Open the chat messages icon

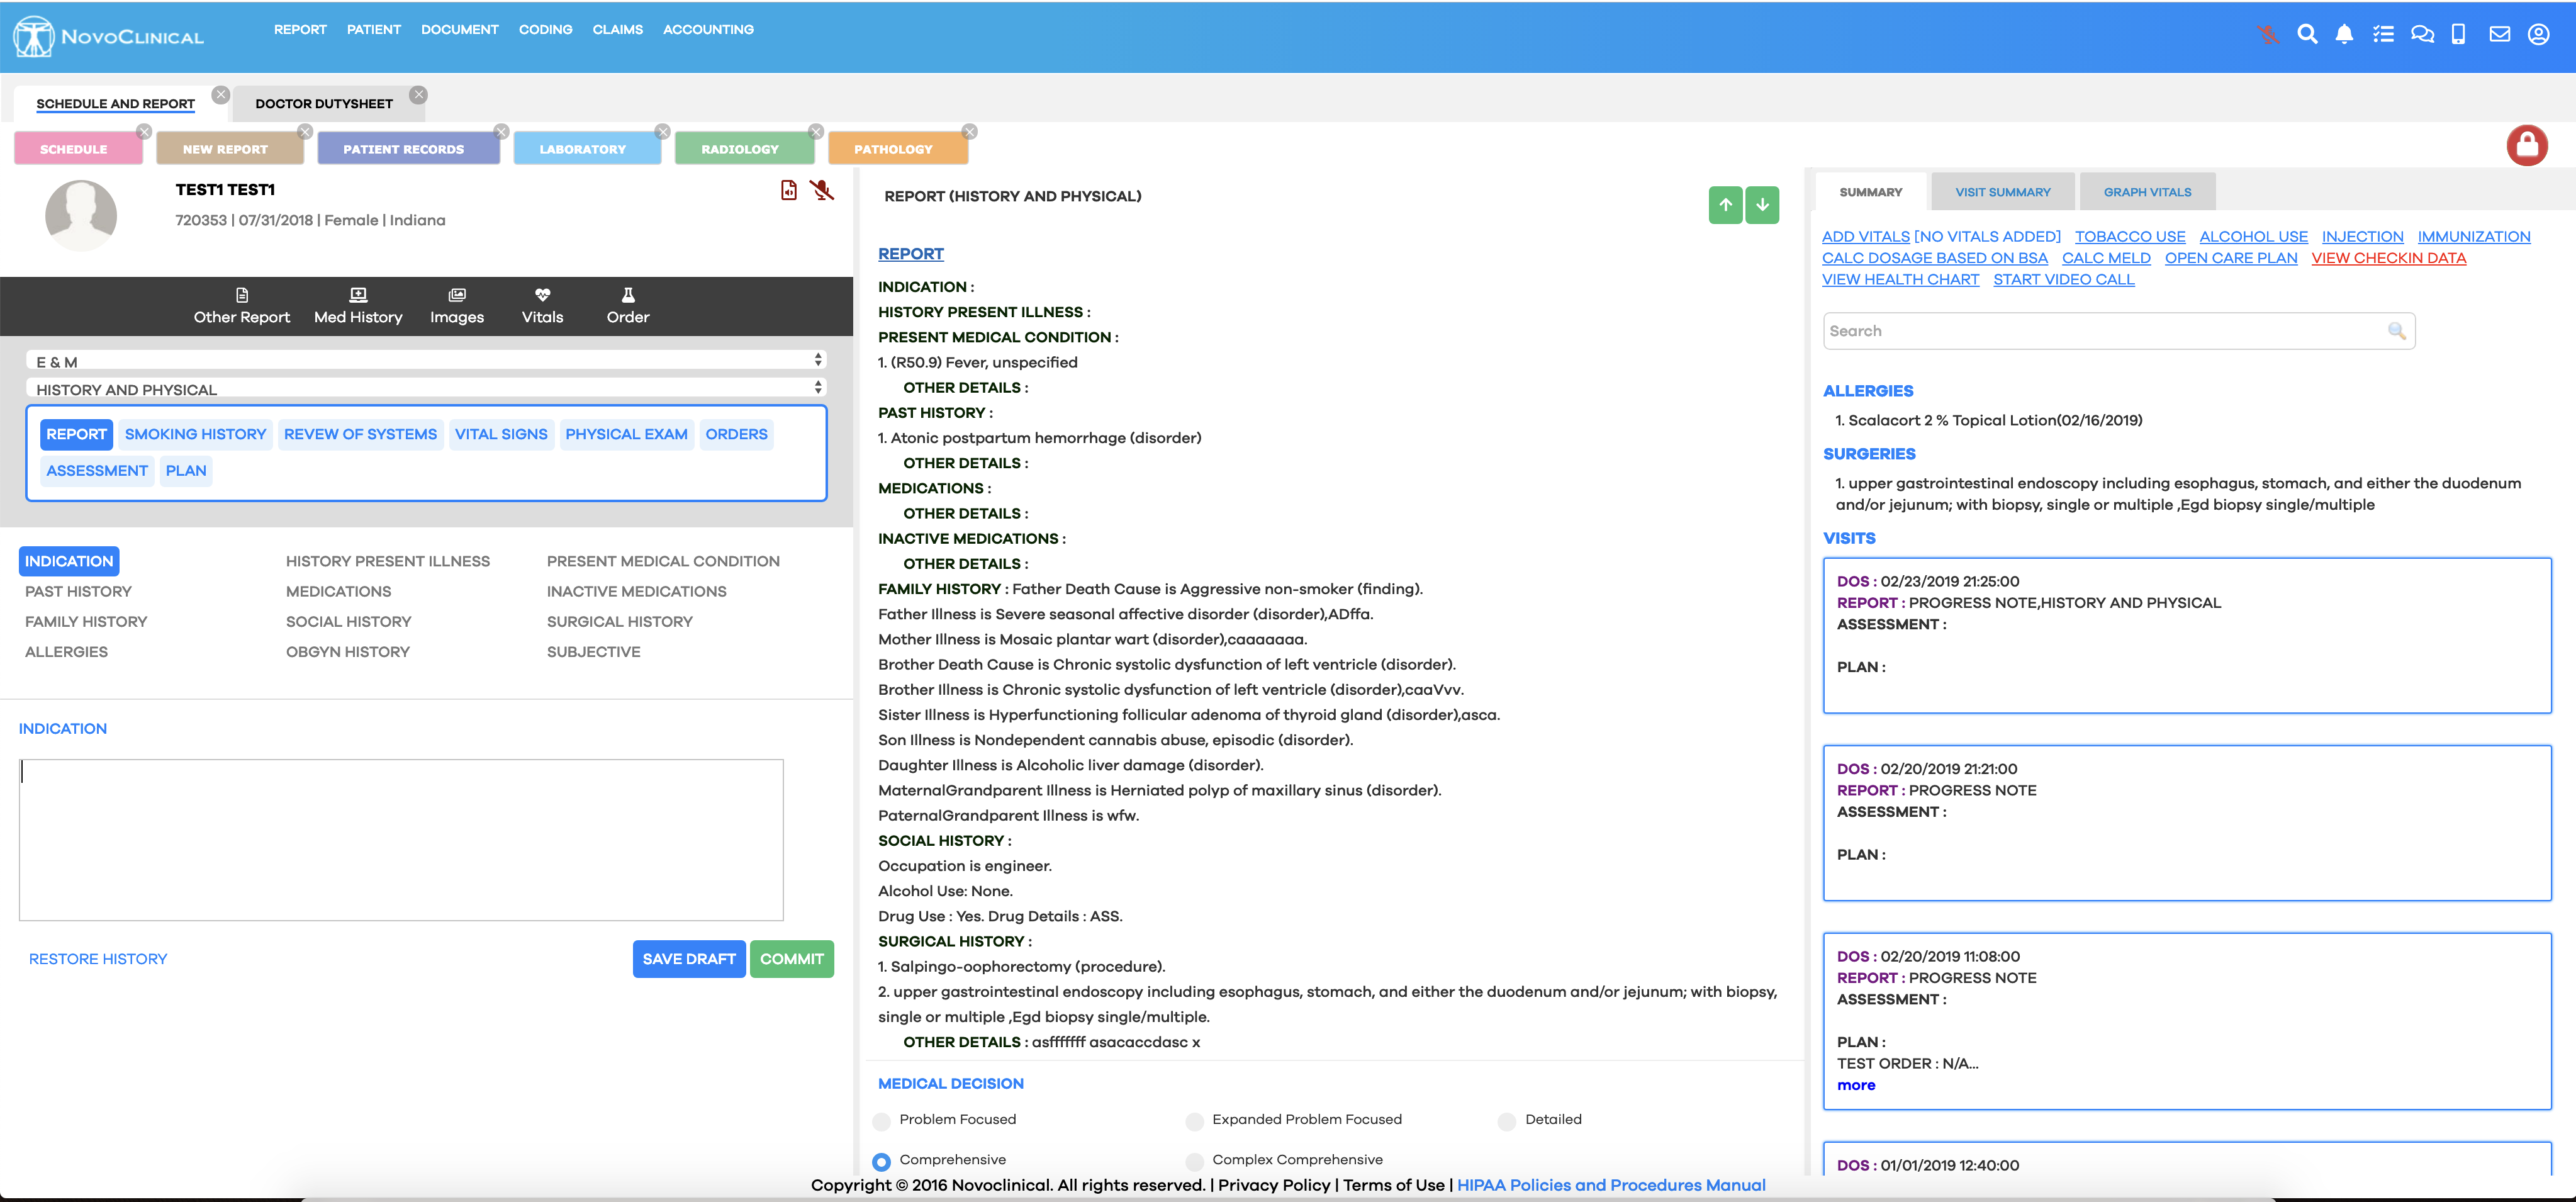(2422, 34)
